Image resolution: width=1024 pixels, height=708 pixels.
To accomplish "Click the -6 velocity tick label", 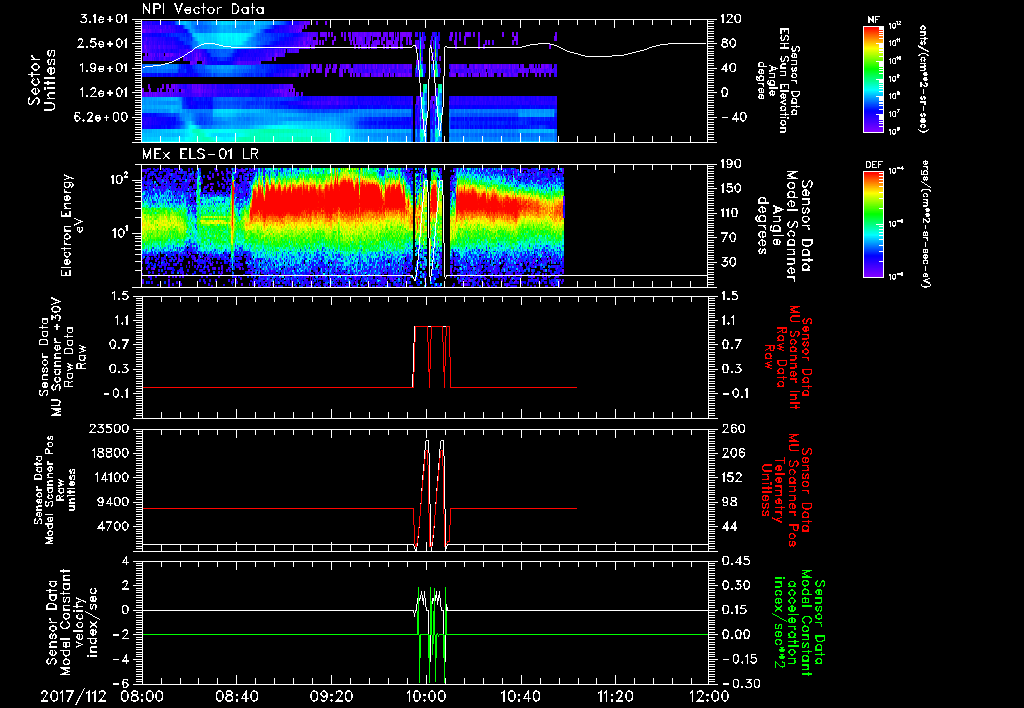I will coord(121,684).
